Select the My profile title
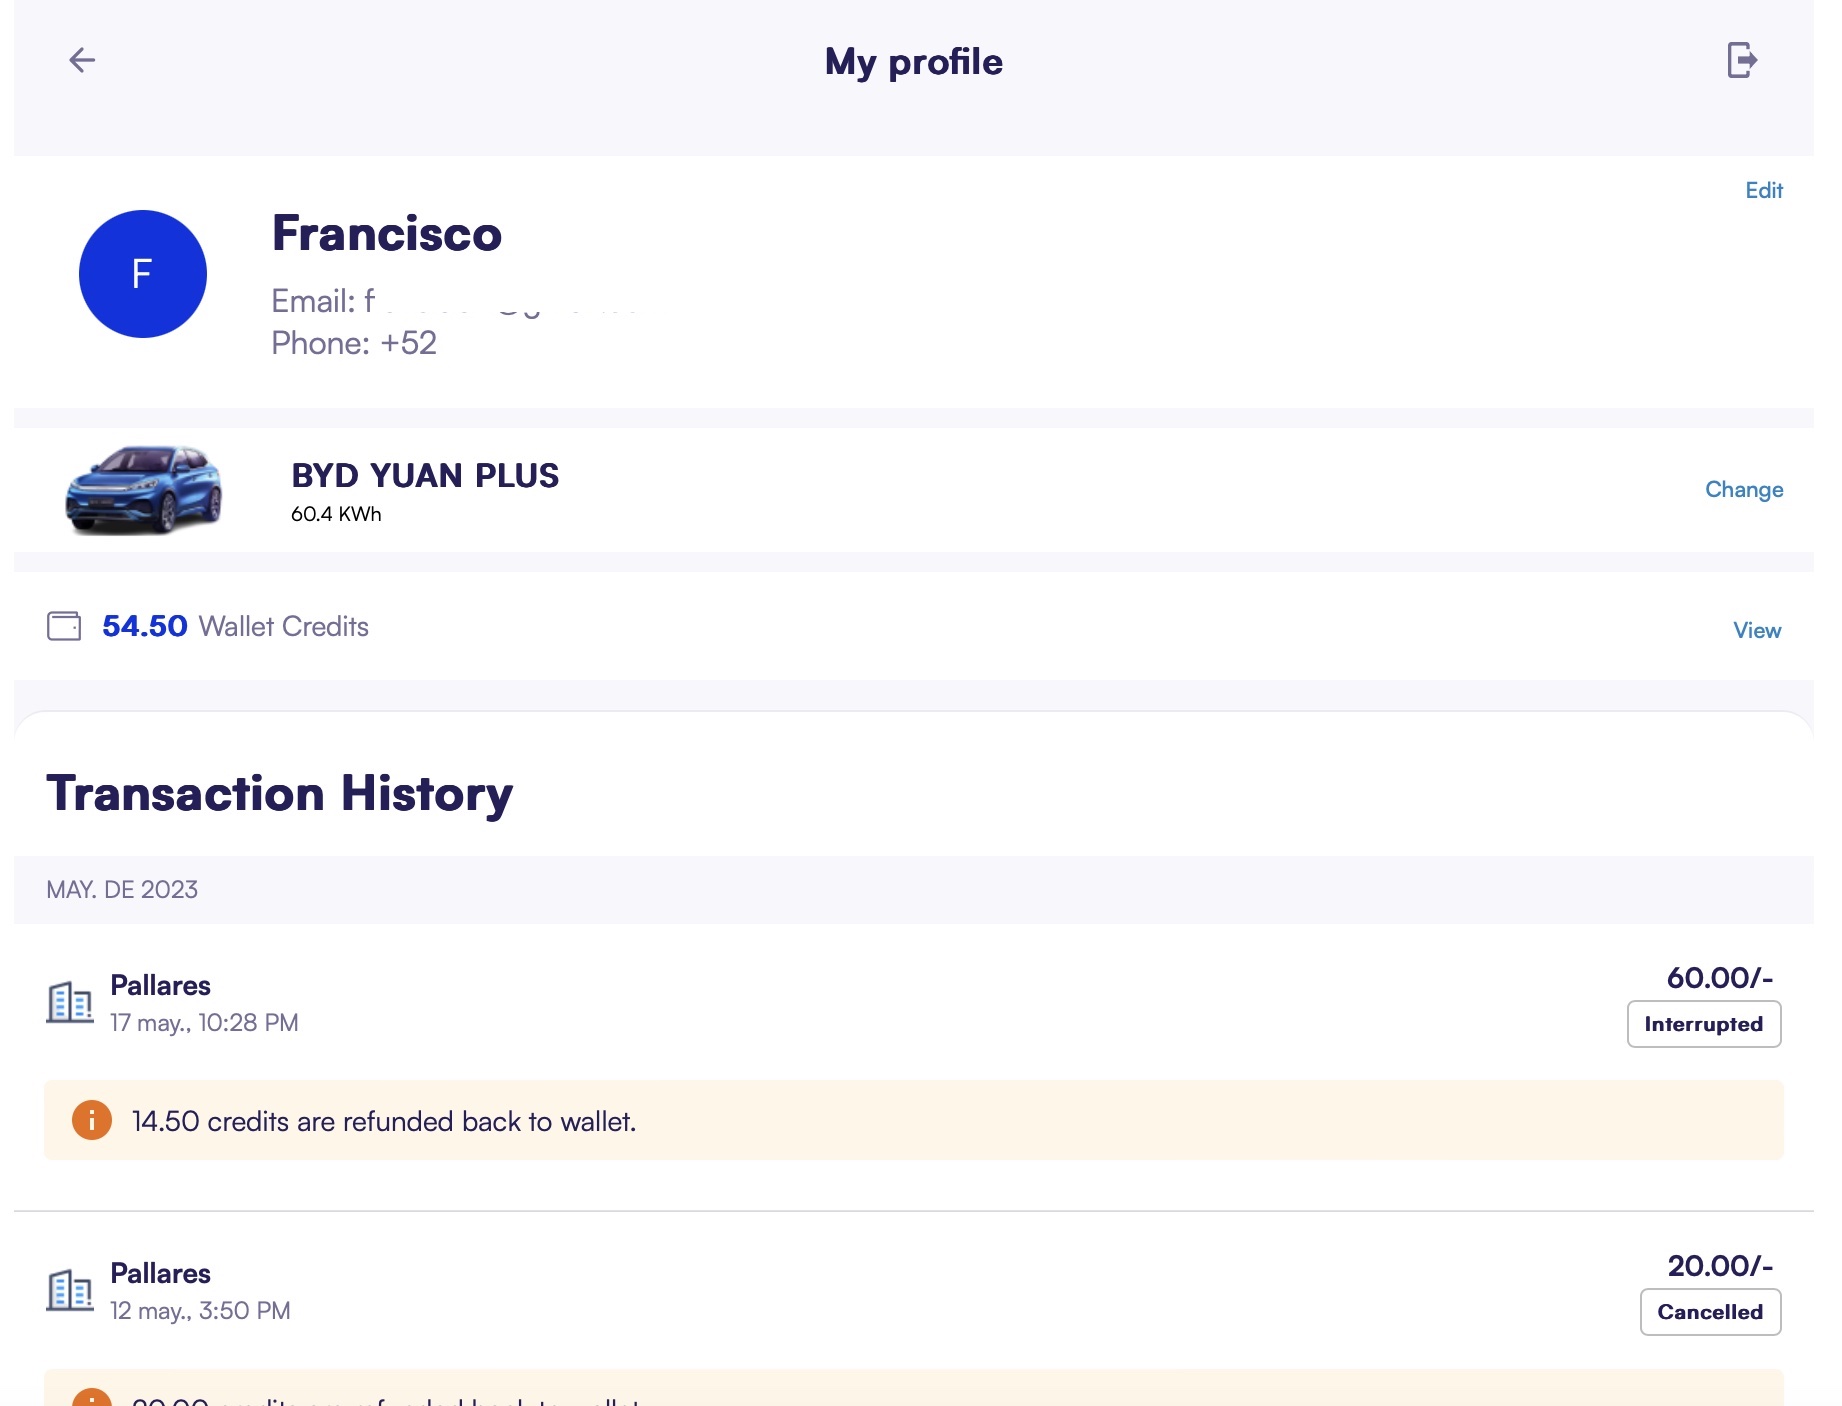1842x1406 pixels. click(914, 61)
